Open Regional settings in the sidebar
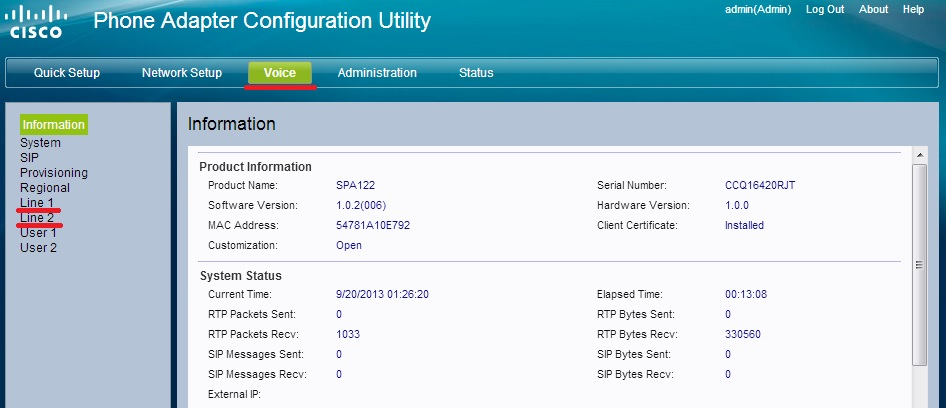Viewport: 946px width, 408px height. click(45, 188)
